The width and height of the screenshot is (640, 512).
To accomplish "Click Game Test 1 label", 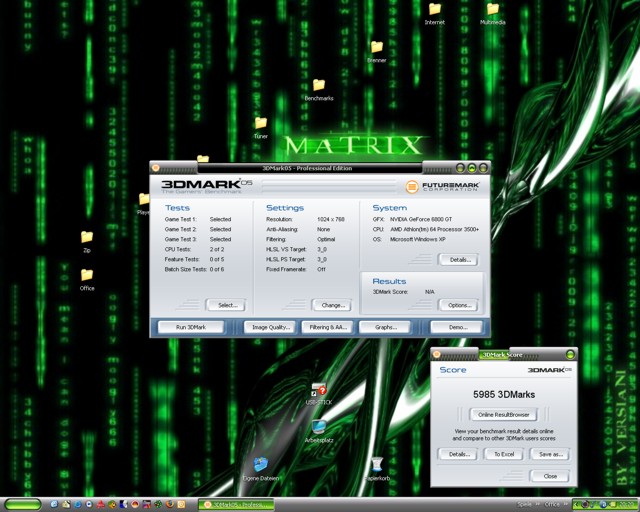I will (180, 219).
